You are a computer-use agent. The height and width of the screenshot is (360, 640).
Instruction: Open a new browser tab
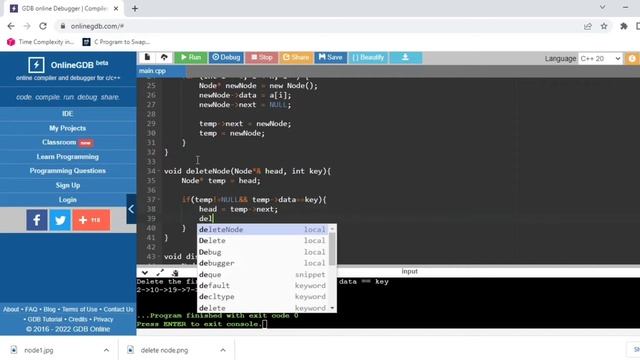point(135,9)
